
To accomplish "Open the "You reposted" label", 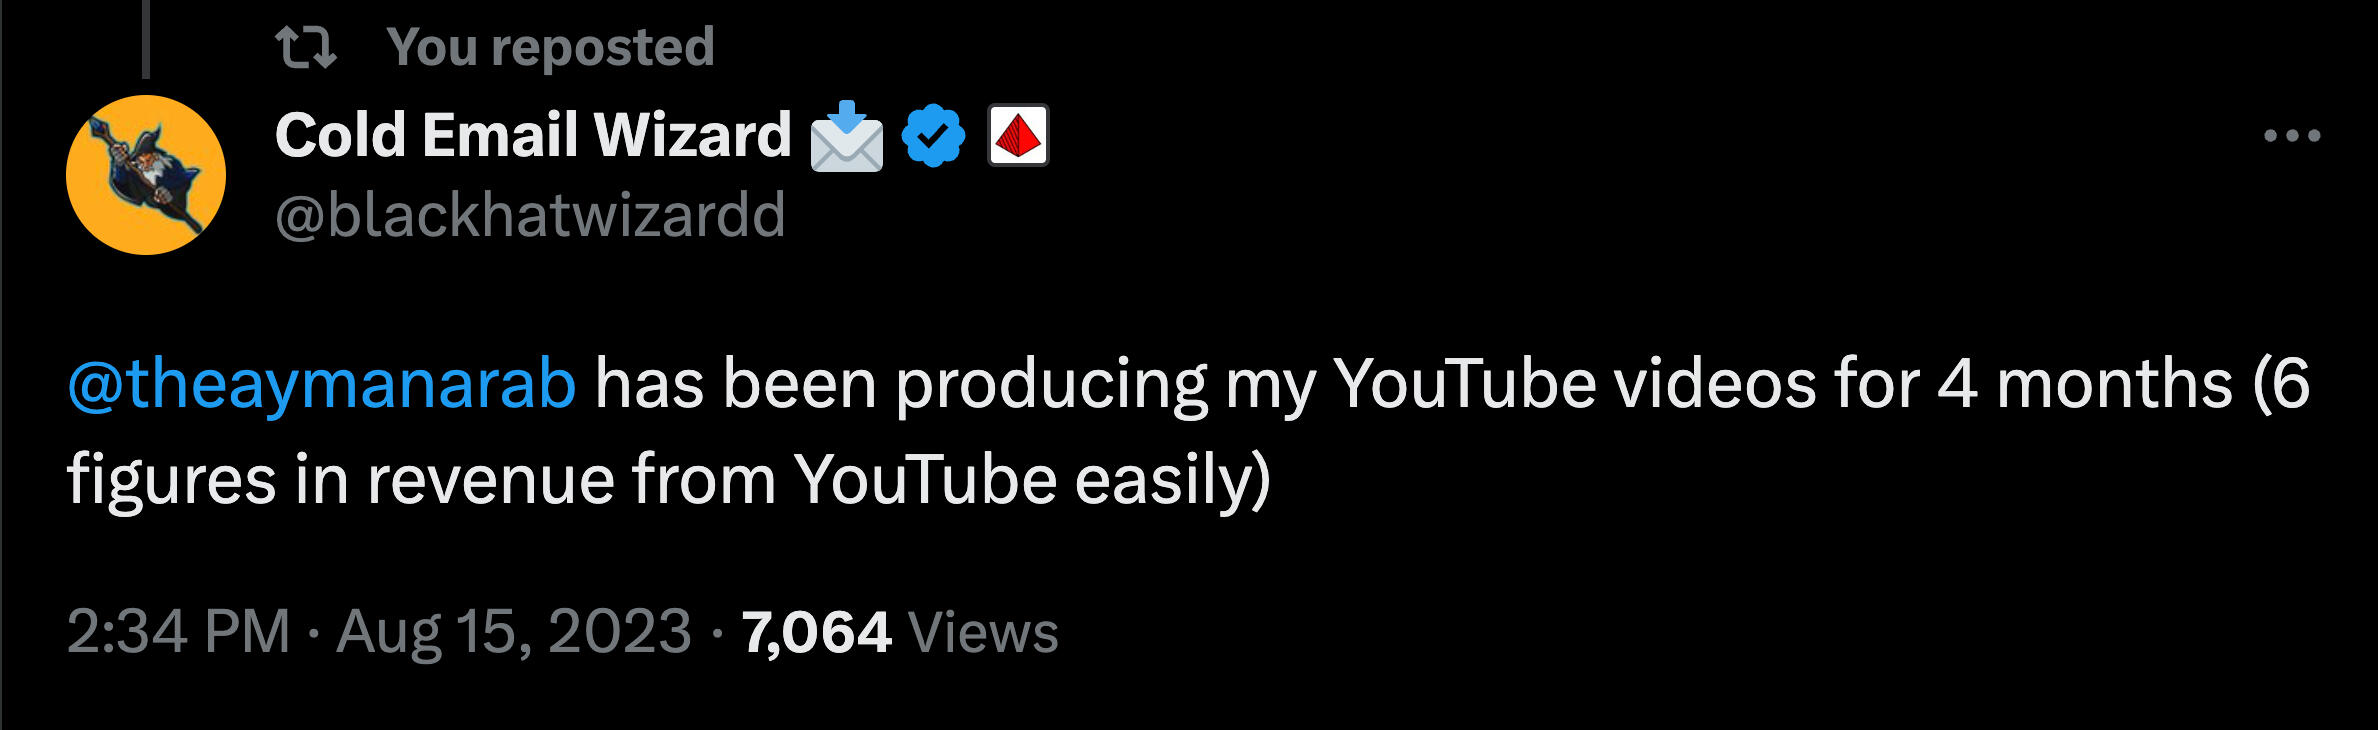I will coord(550,47).
